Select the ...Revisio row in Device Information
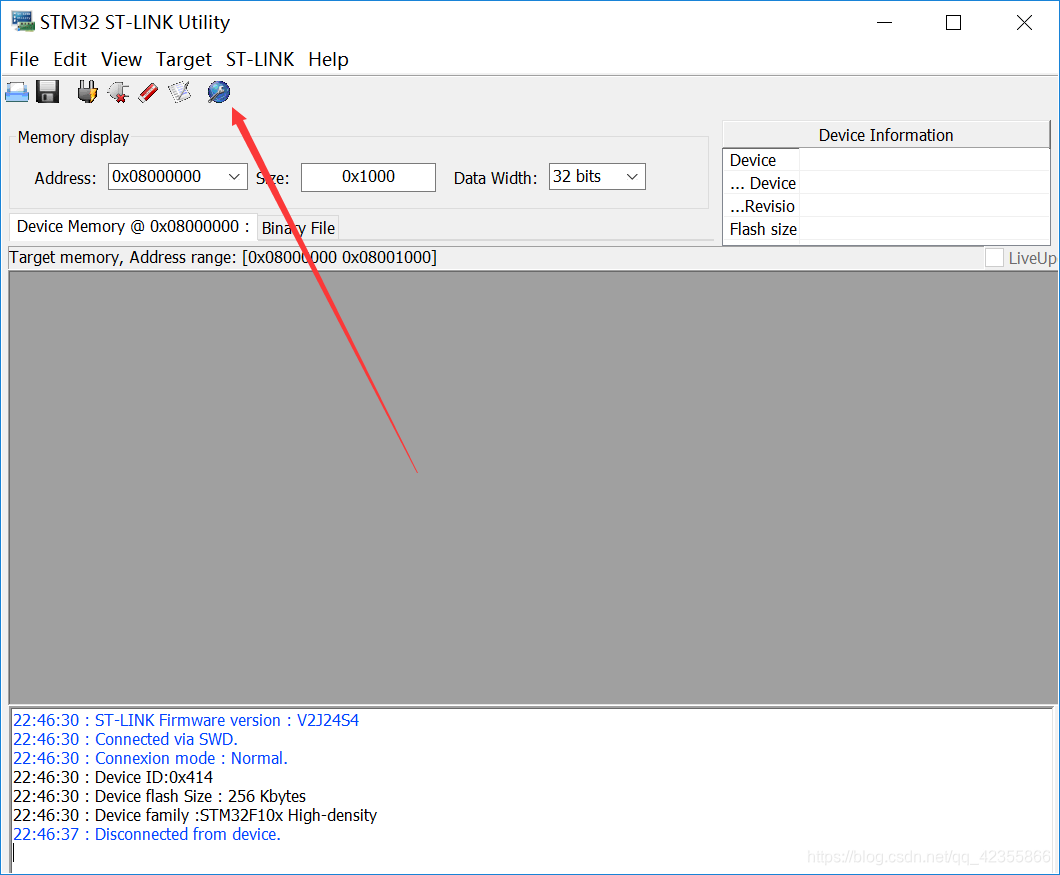 point(886,206)
